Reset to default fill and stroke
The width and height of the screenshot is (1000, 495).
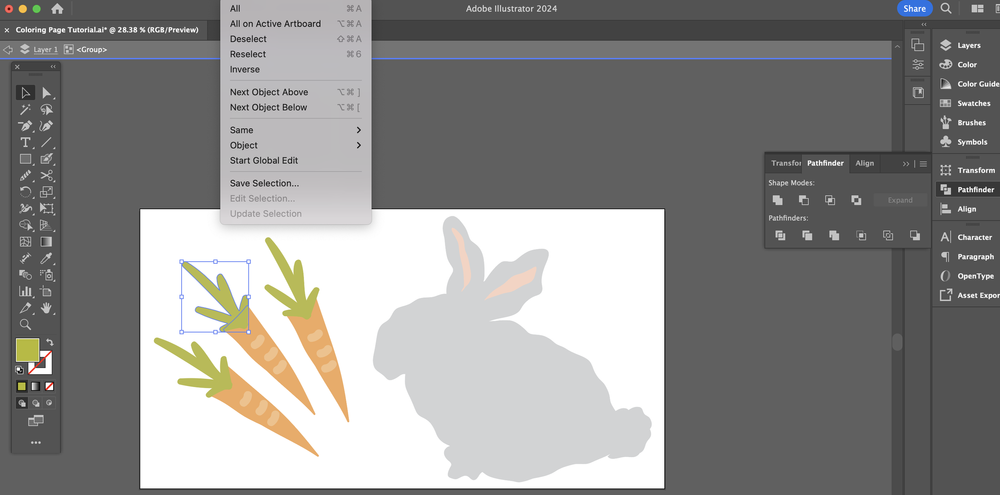[20, 370]
